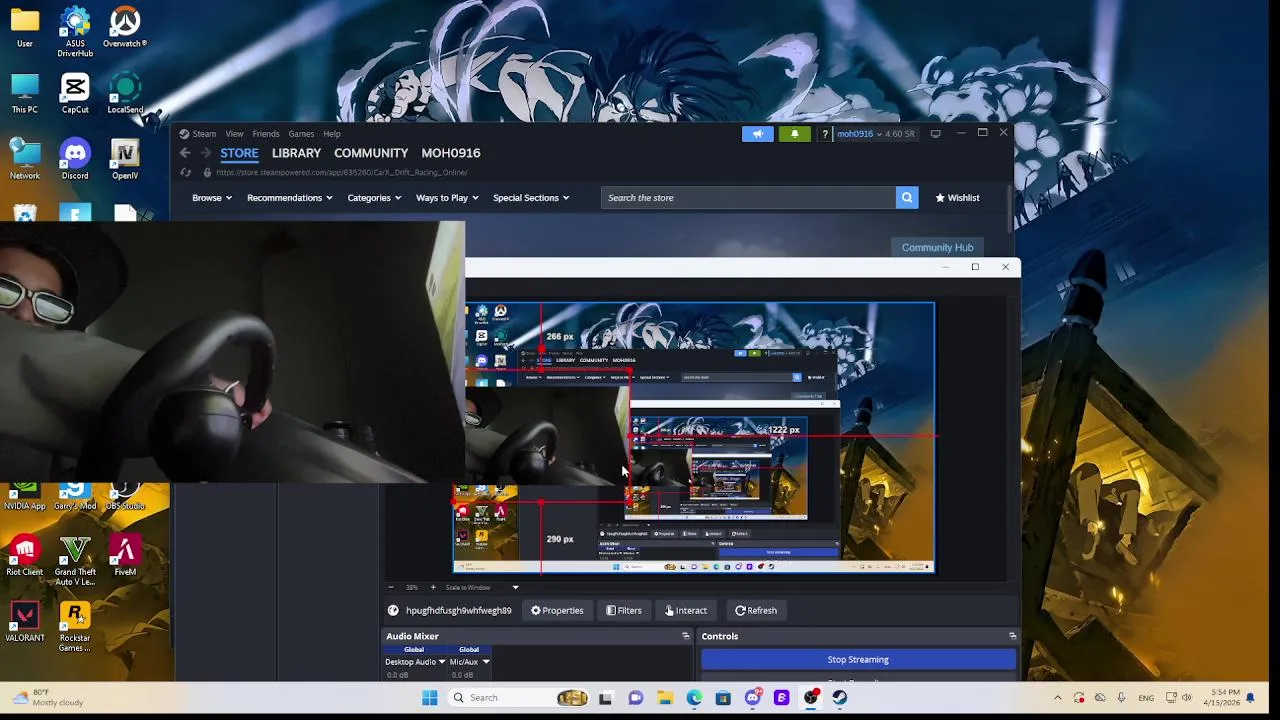Open VALORANT desktop shortcut

(x=25, y=622)
